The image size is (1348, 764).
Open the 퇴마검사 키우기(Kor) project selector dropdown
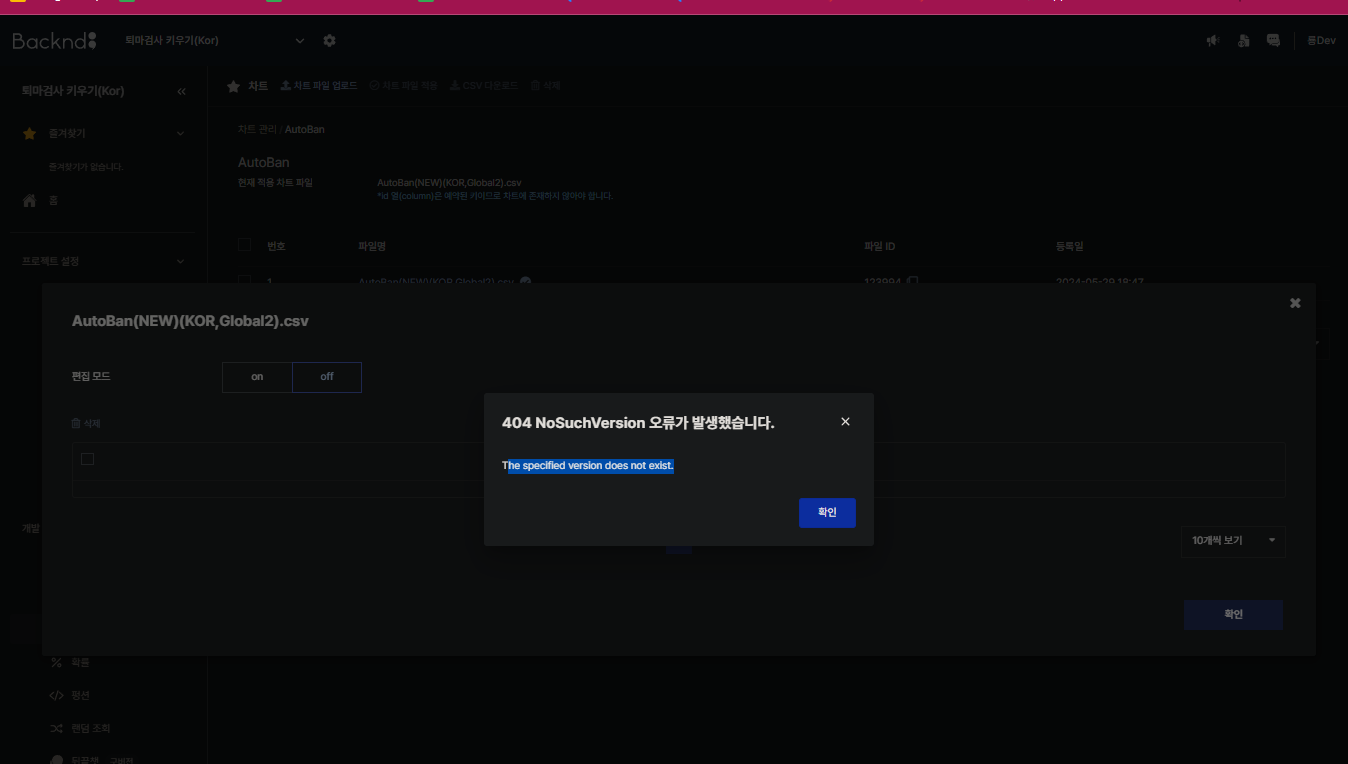pos(215,41)
